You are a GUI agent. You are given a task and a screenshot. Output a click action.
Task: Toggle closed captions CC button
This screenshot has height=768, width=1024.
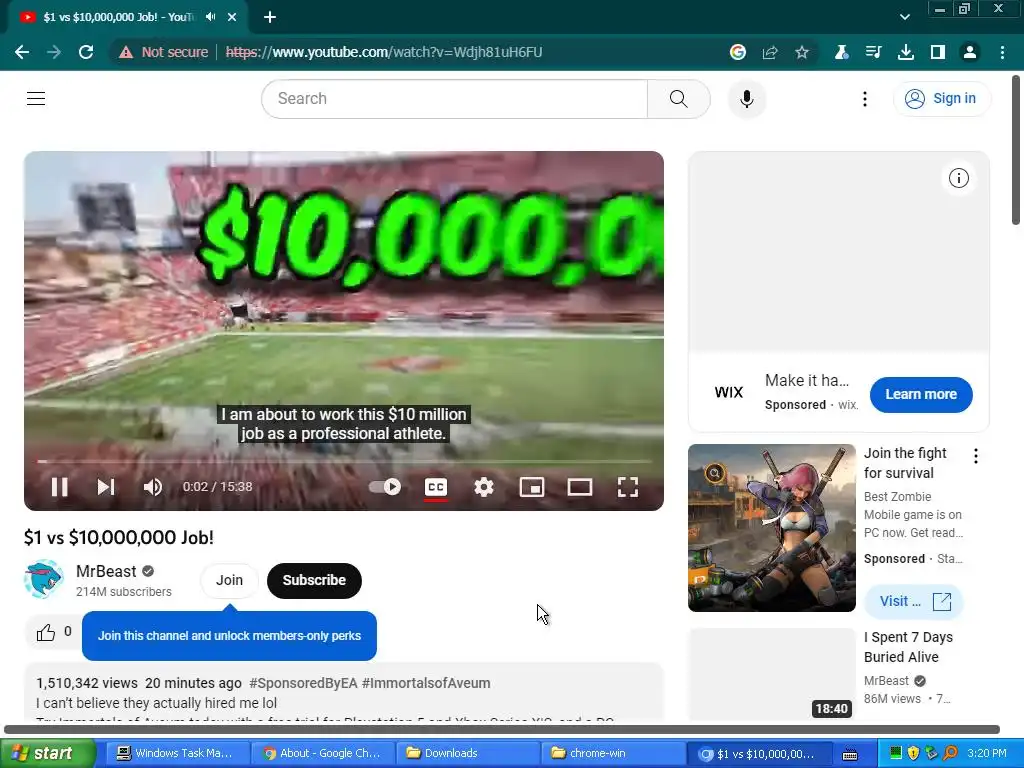tap(436, 487)
